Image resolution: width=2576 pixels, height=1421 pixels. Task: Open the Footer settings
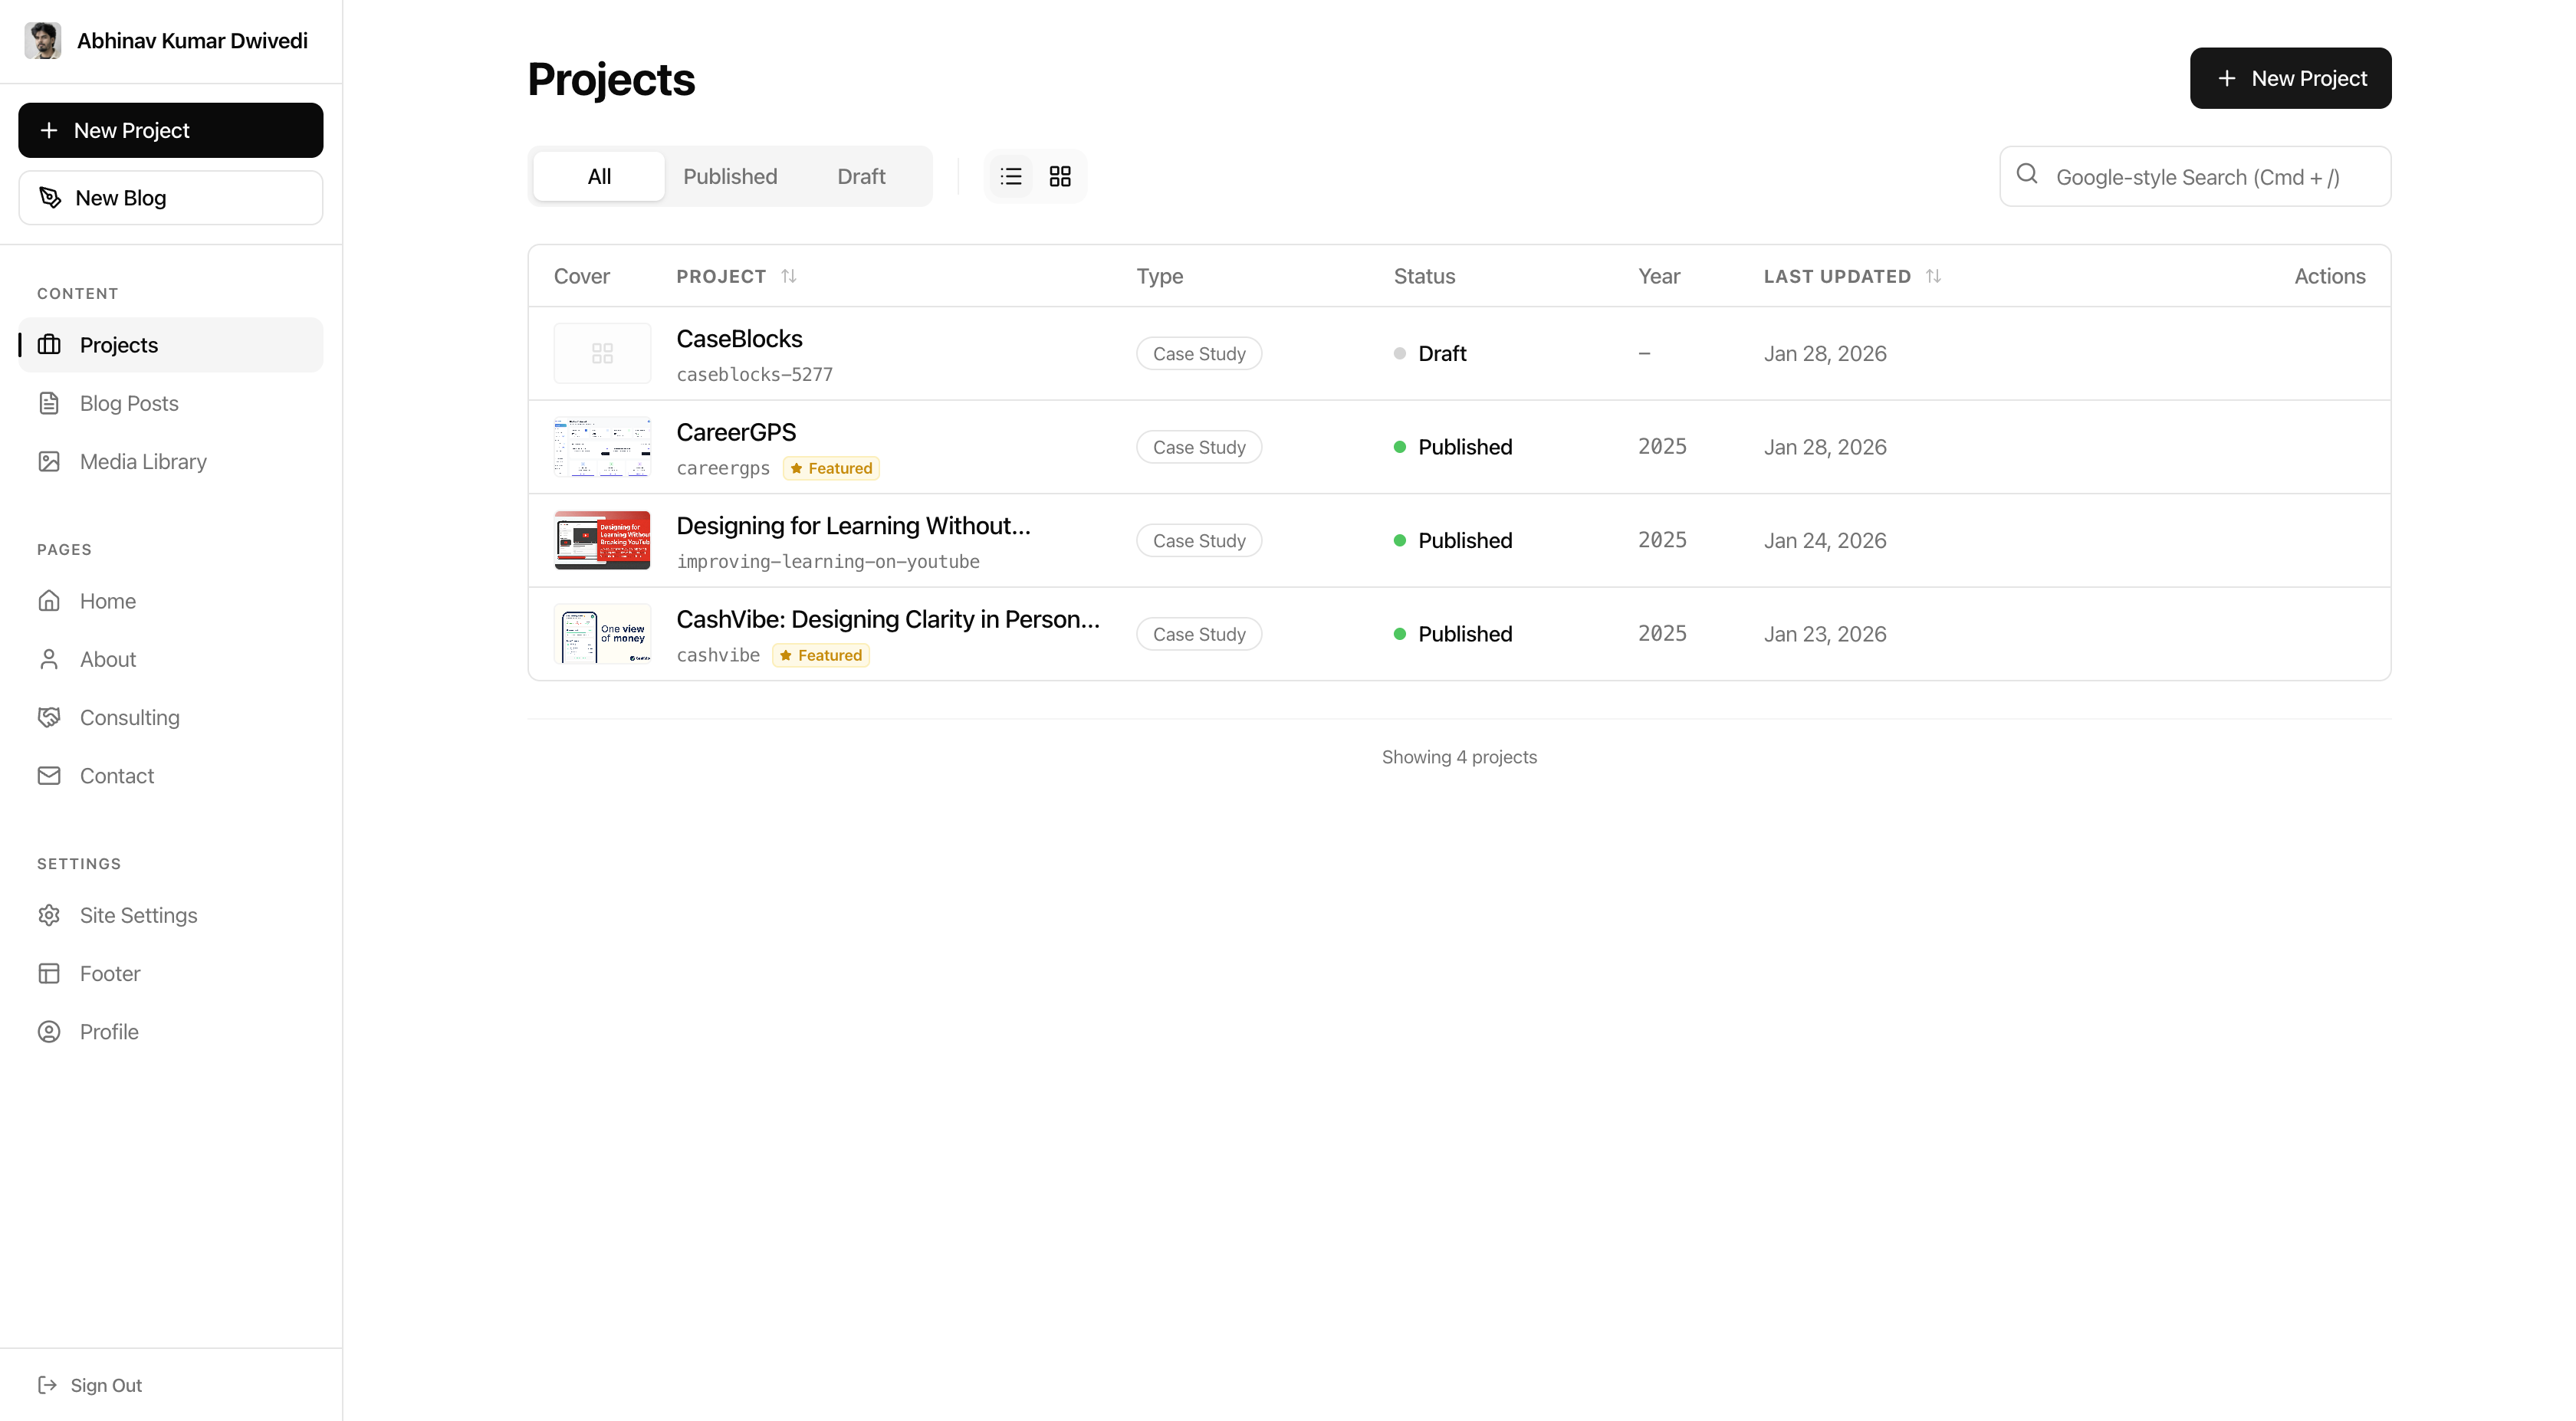coord(110,973)
